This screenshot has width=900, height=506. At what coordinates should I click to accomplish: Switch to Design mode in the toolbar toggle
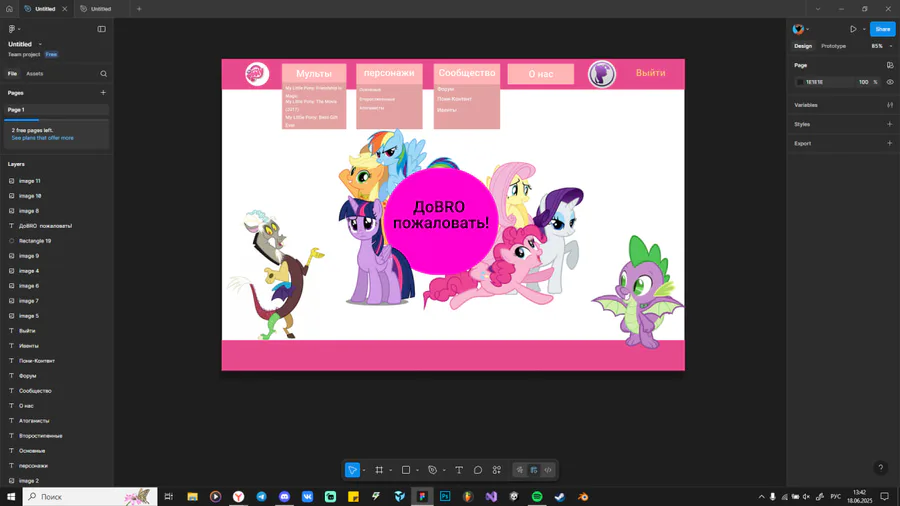point(534,470)
